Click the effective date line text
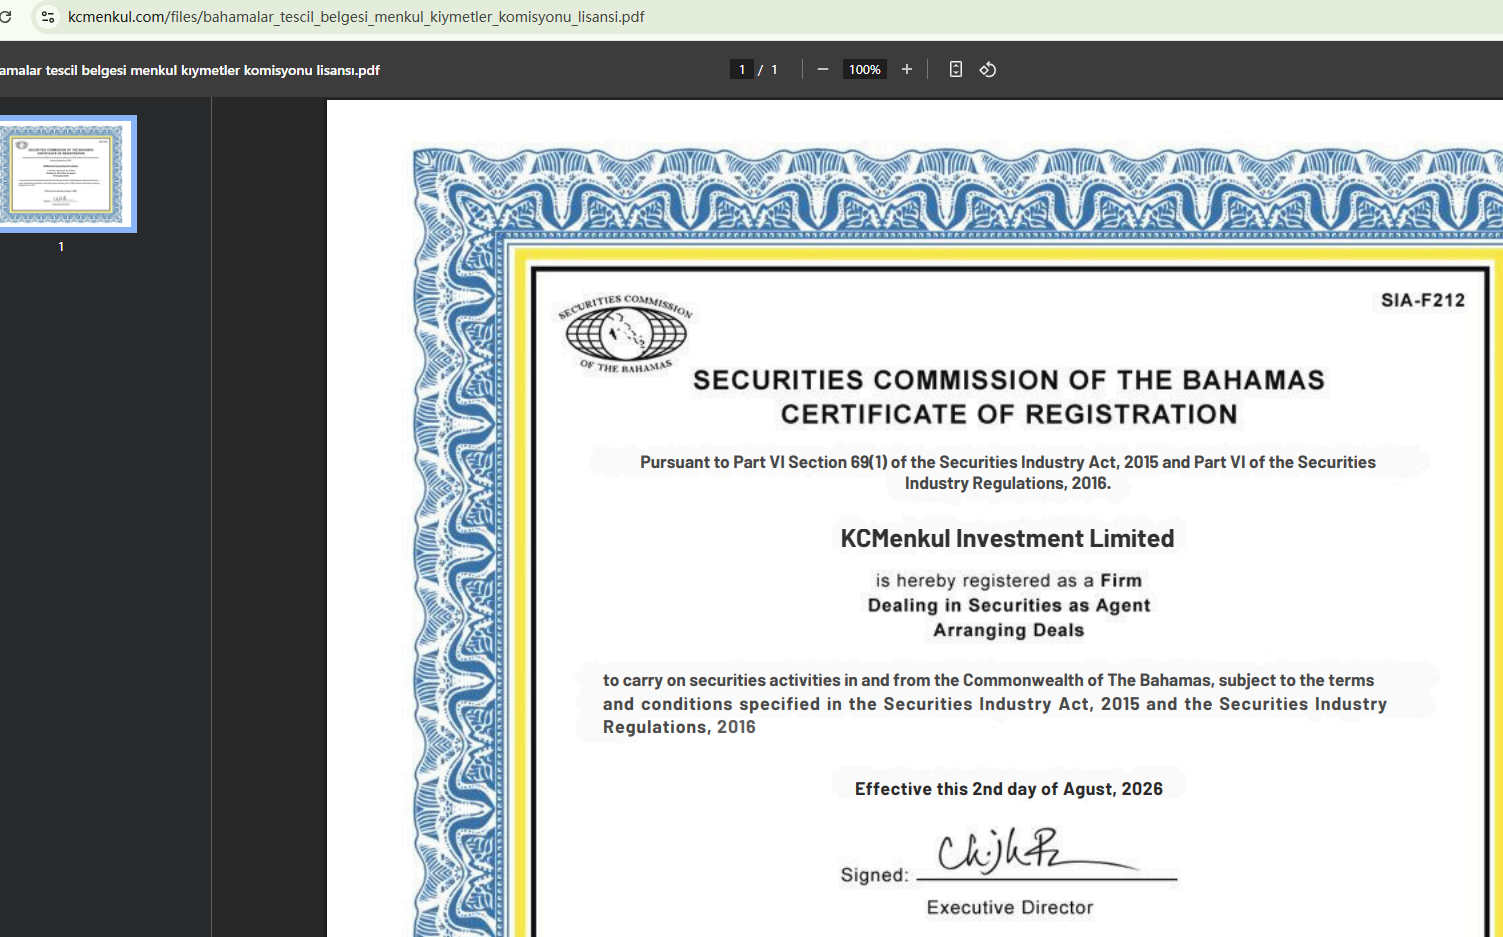The width and height of the screenshot is (1503, 937). (1008, 789)
